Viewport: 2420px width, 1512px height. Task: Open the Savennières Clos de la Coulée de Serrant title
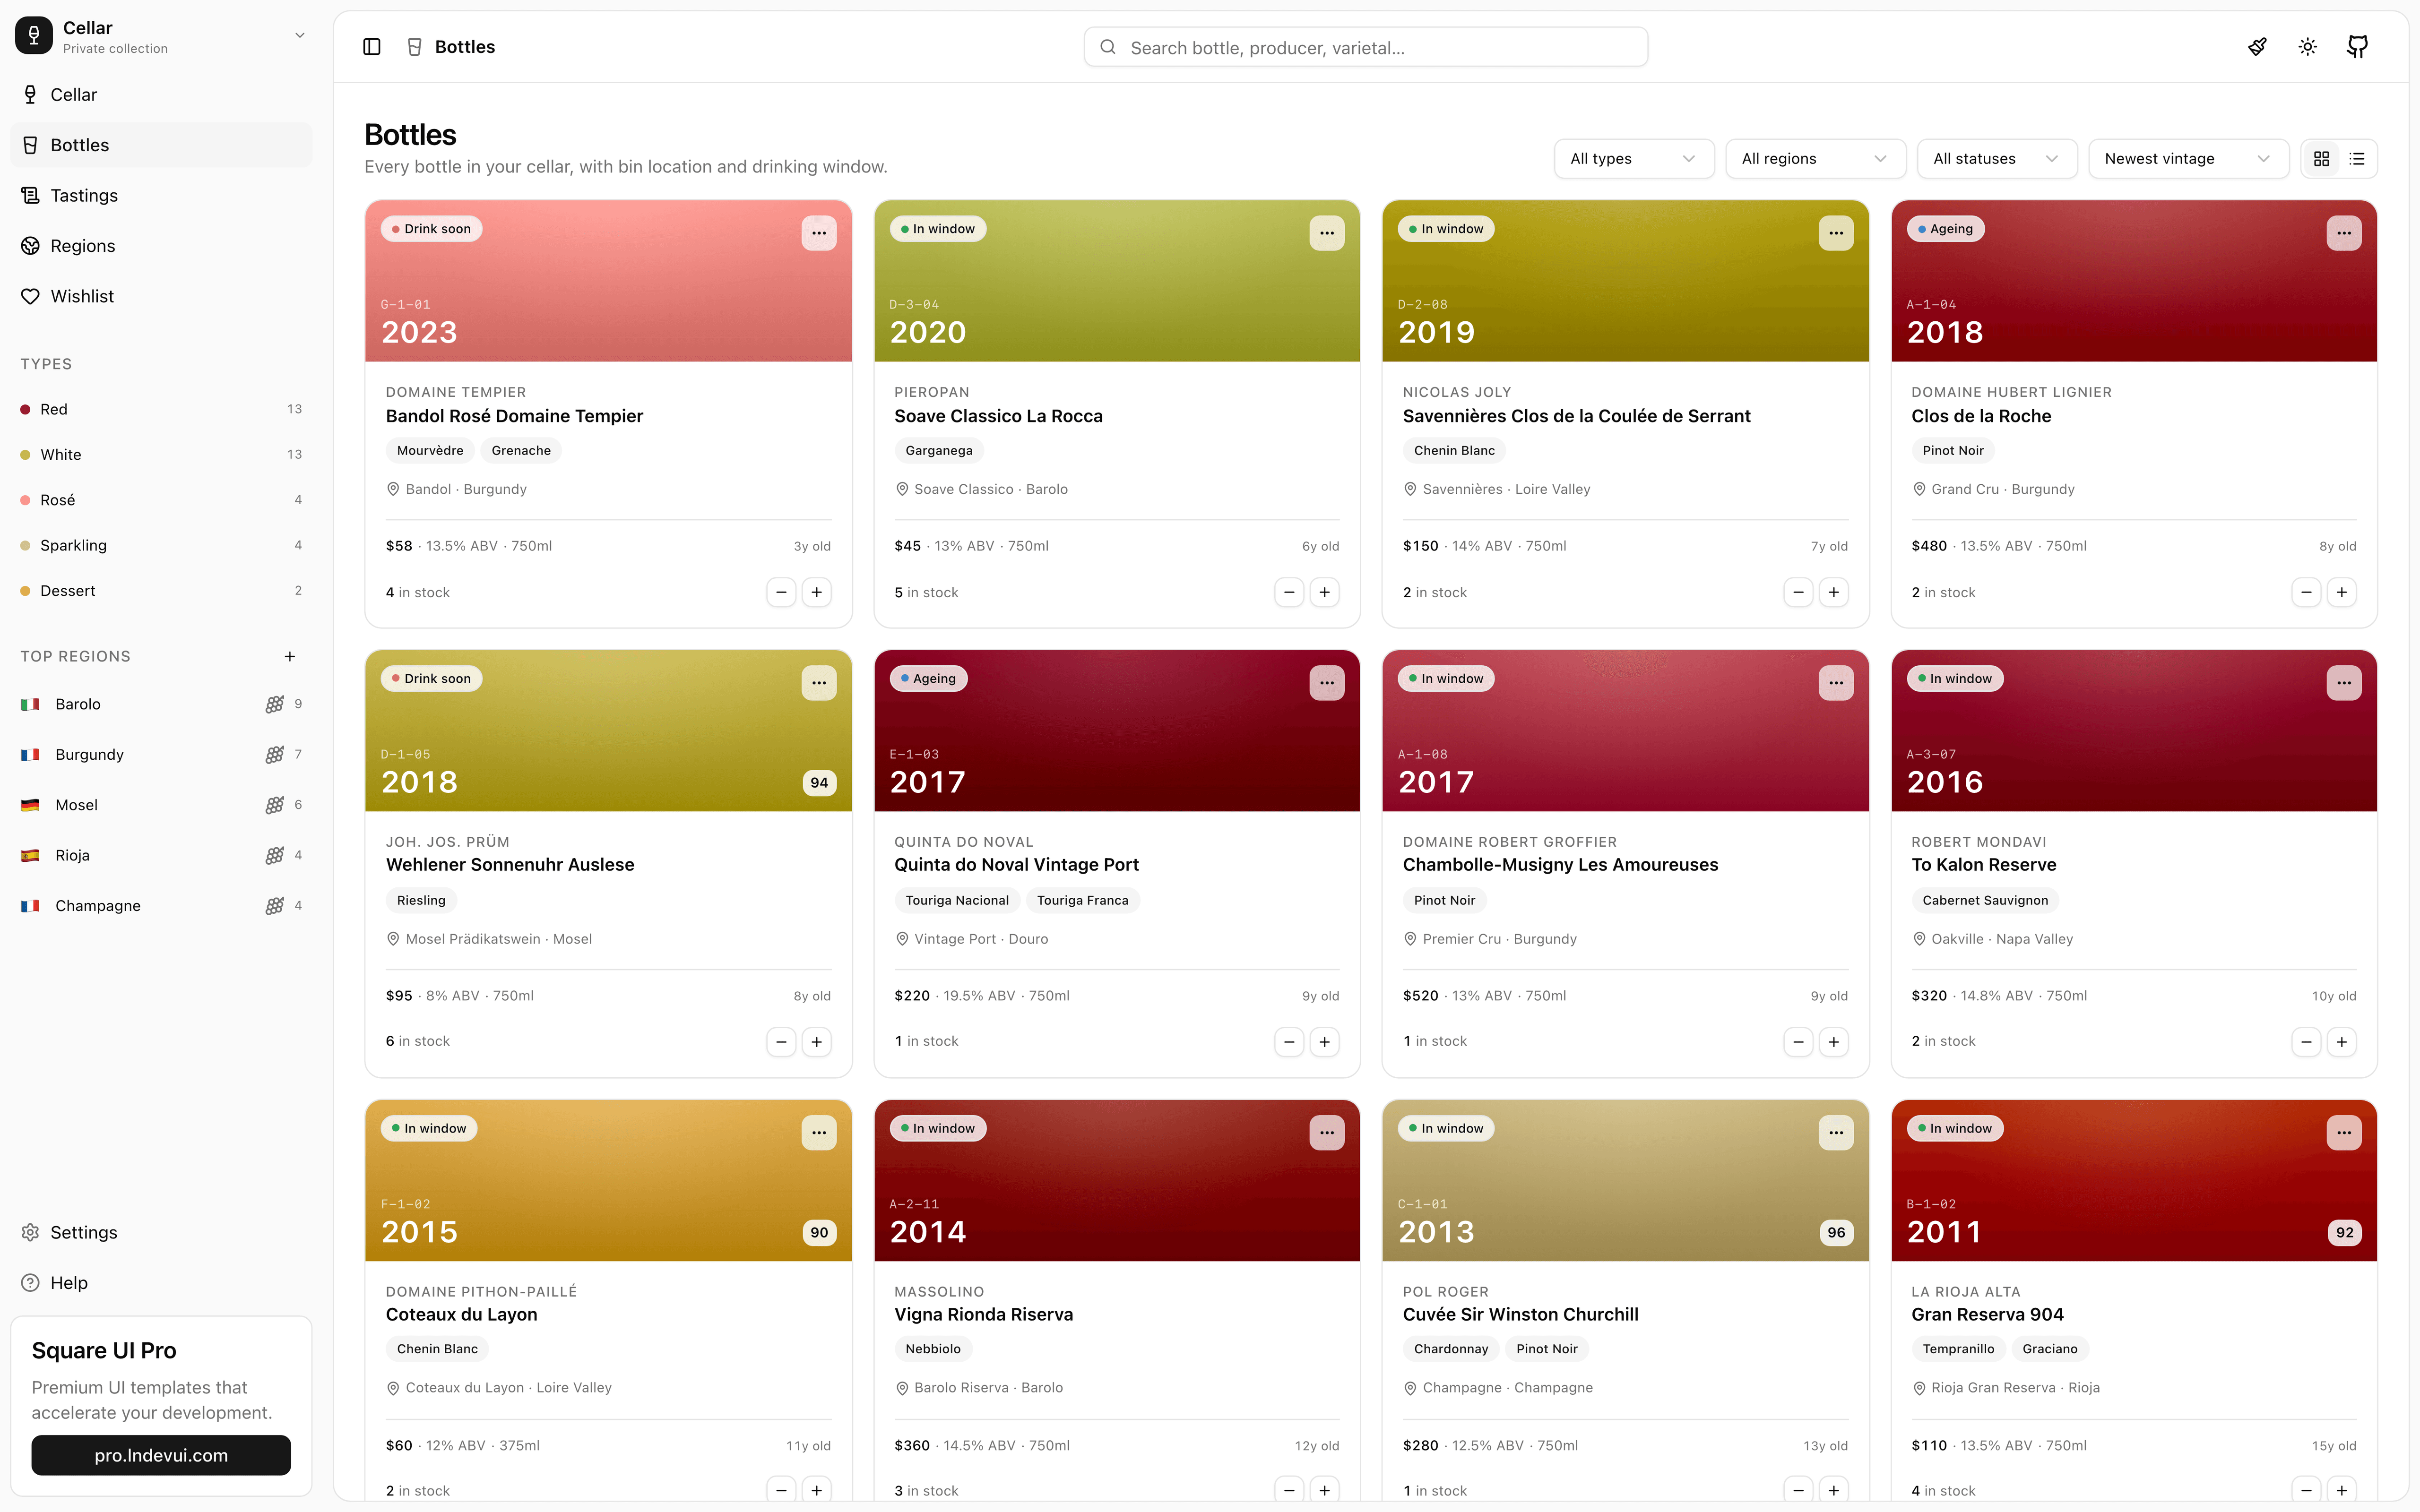1576,416
